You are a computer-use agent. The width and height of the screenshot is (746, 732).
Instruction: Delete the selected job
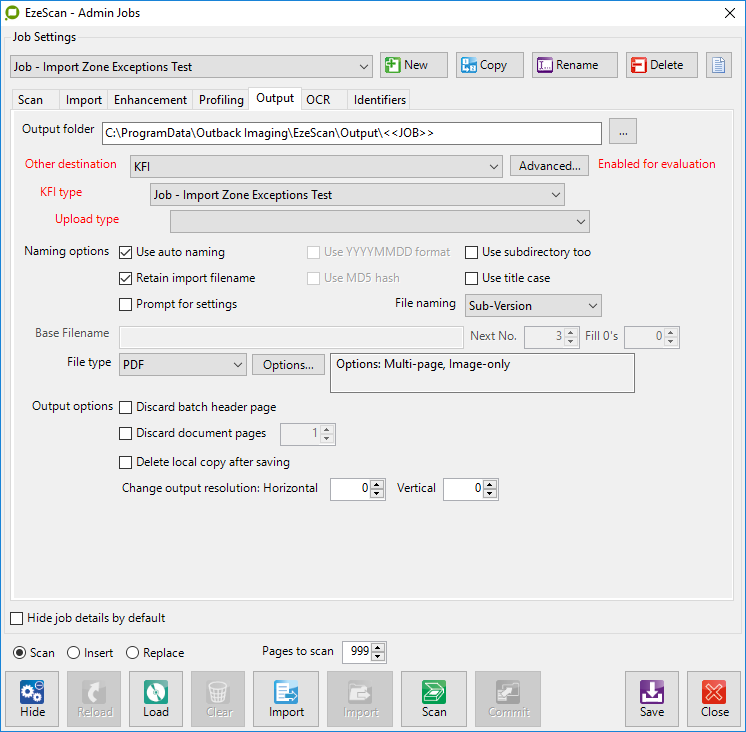coord(662,65)
